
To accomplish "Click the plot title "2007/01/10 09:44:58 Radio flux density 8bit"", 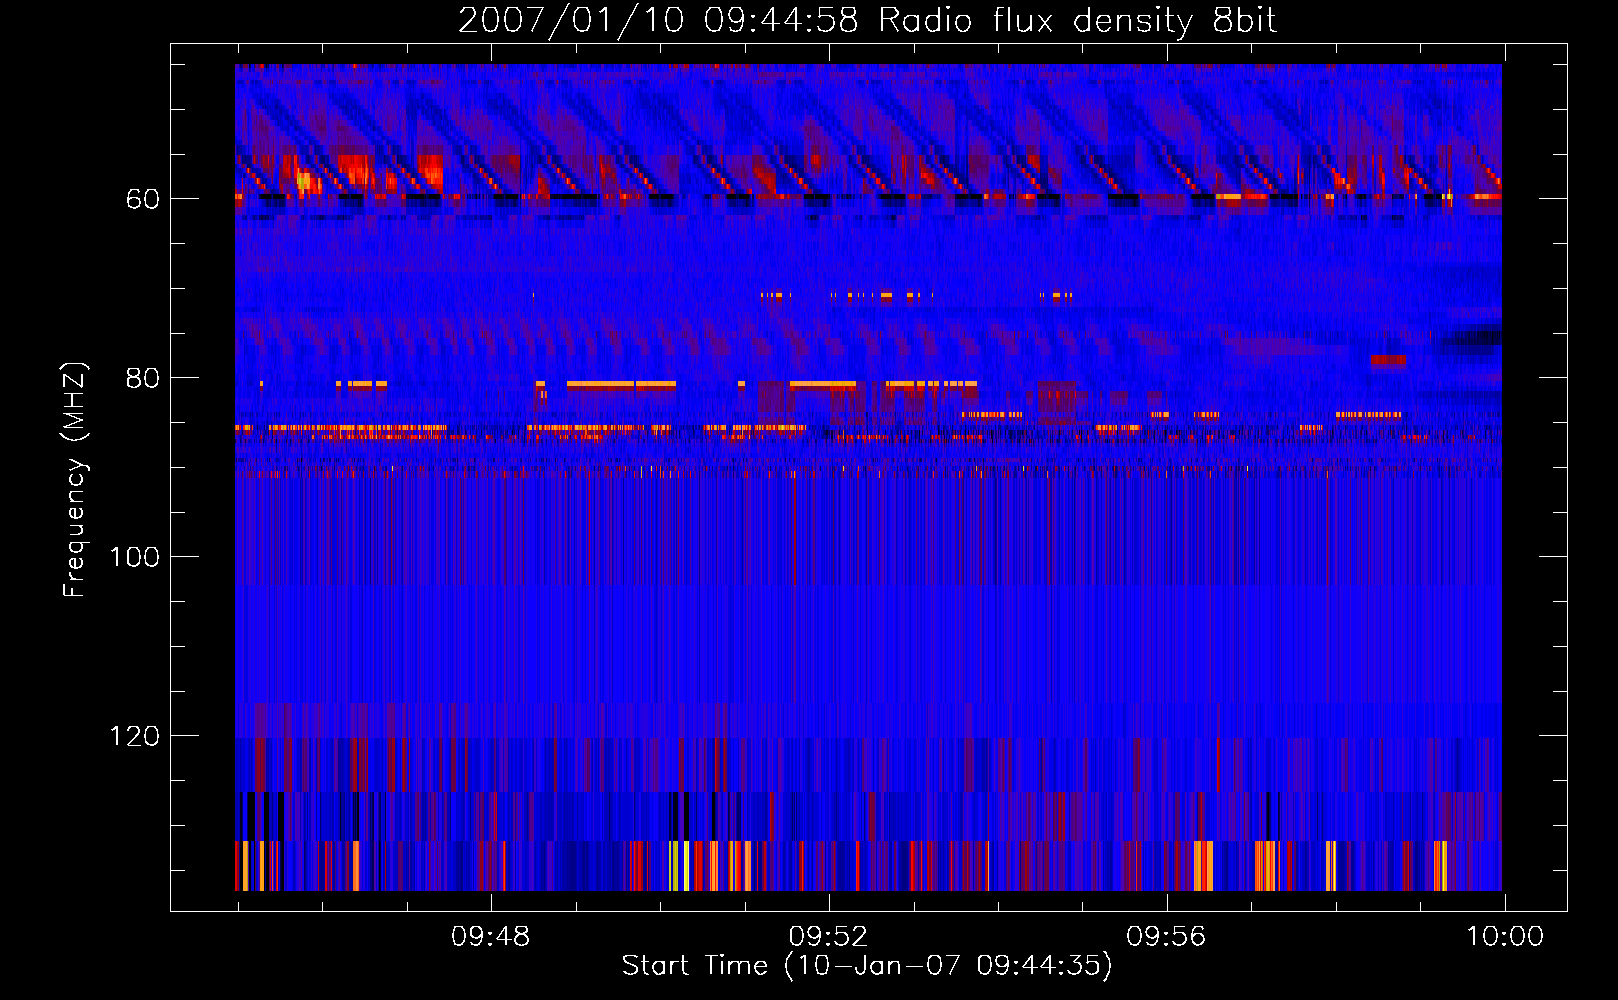I will 868,21.
